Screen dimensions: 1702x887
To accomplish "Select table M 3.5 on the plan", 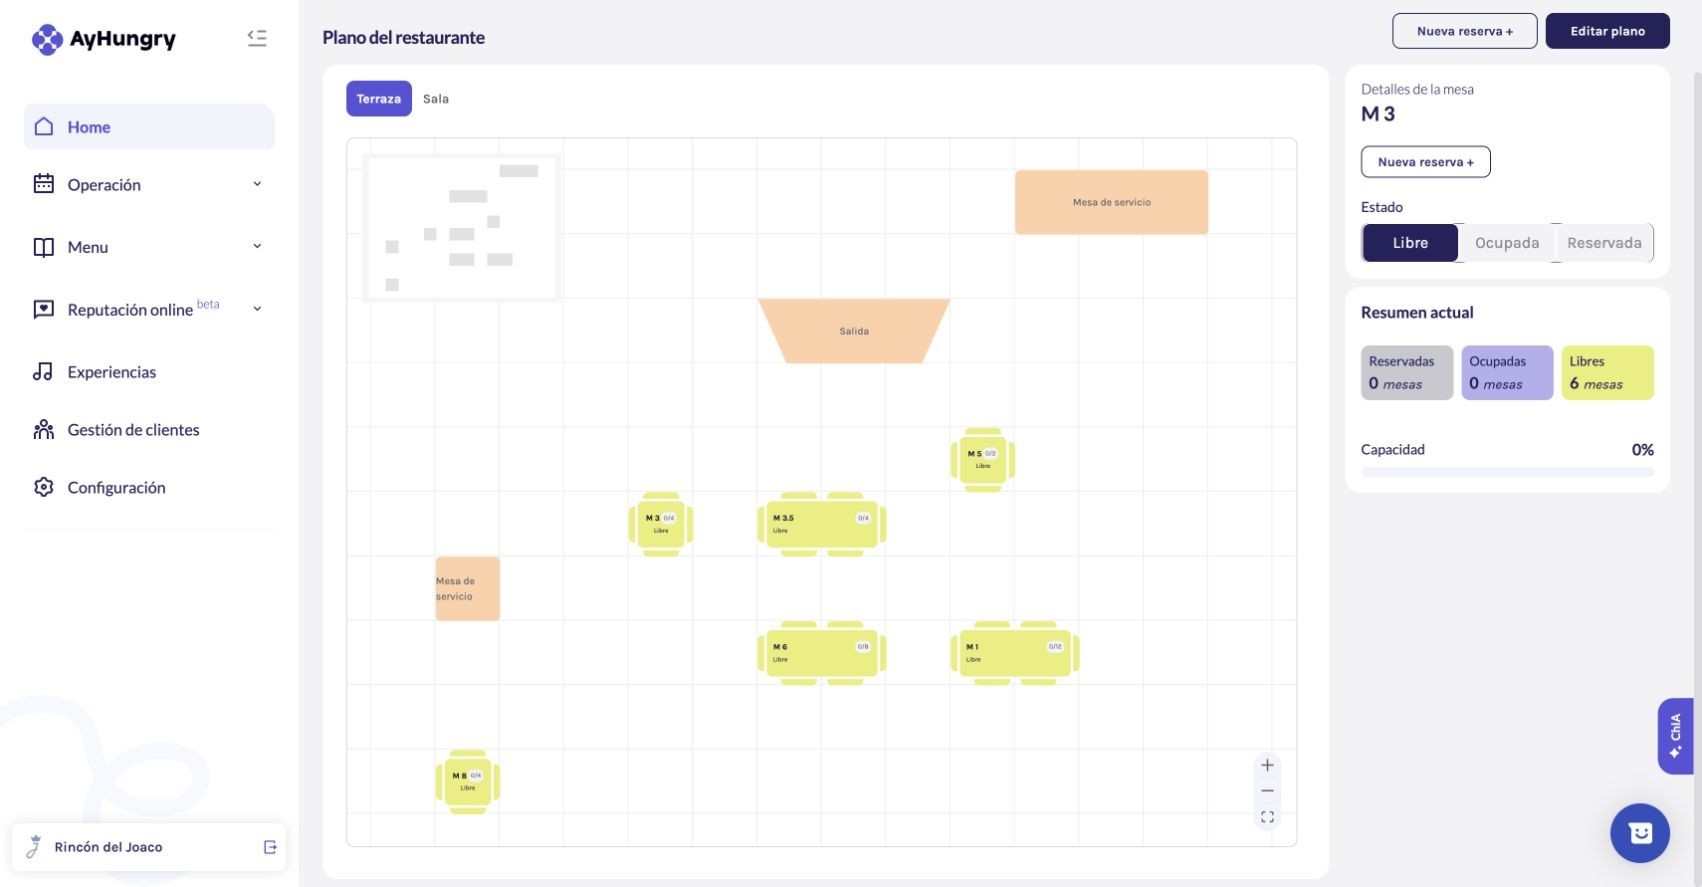I will 822,524.
